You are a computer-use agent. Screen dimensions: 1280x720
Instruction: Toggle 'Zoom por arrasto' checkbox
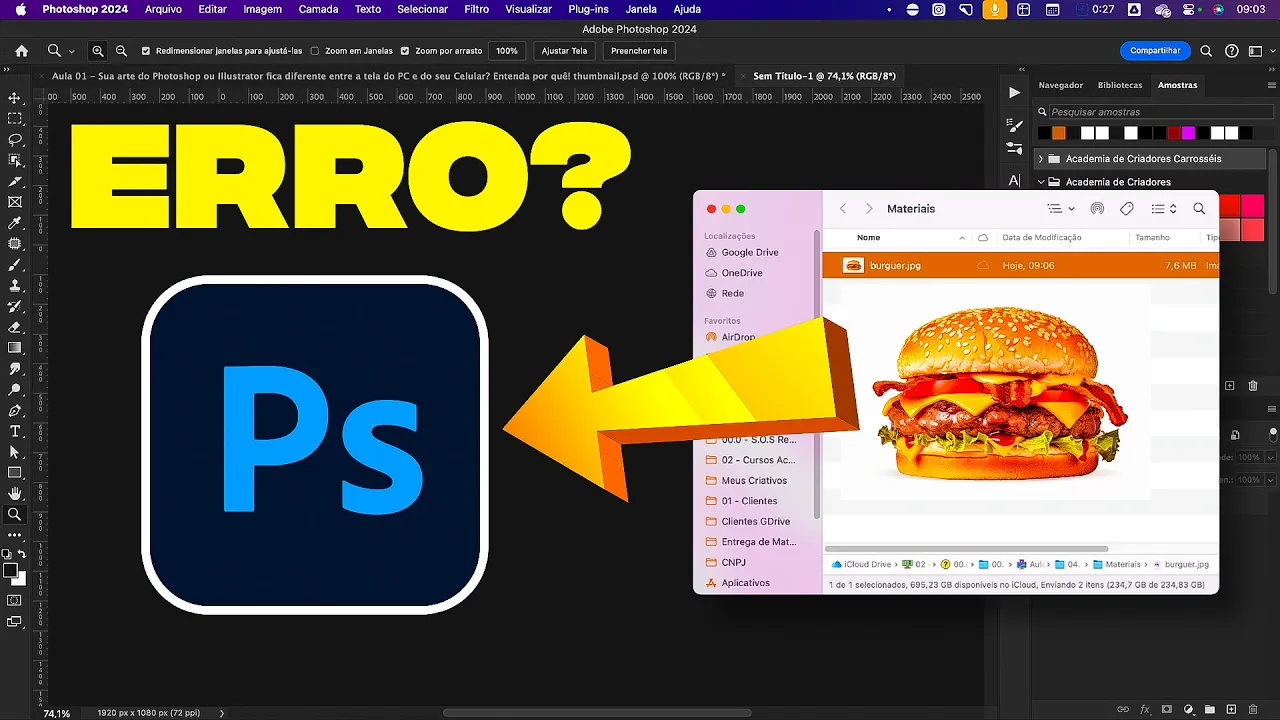click(405, 51)
